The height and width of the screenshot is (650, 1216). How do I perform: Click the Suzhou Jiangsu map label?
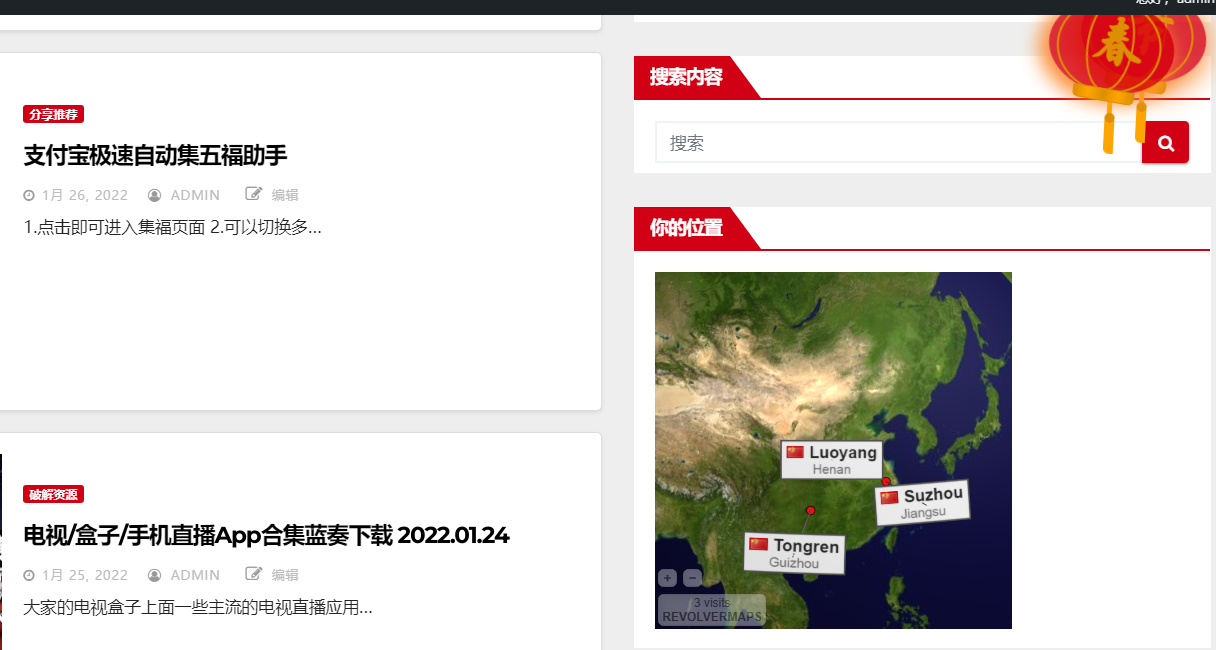pyautogui.click(x=922, y=503)
